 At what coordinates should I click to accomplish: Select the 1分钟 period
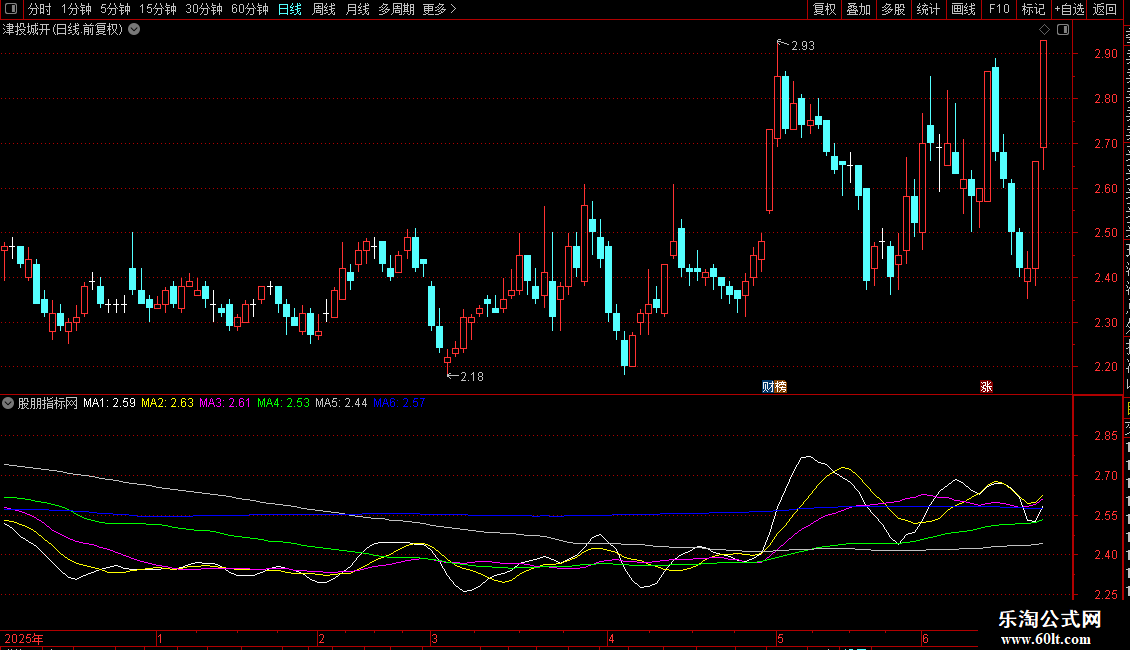pos(76,9)
